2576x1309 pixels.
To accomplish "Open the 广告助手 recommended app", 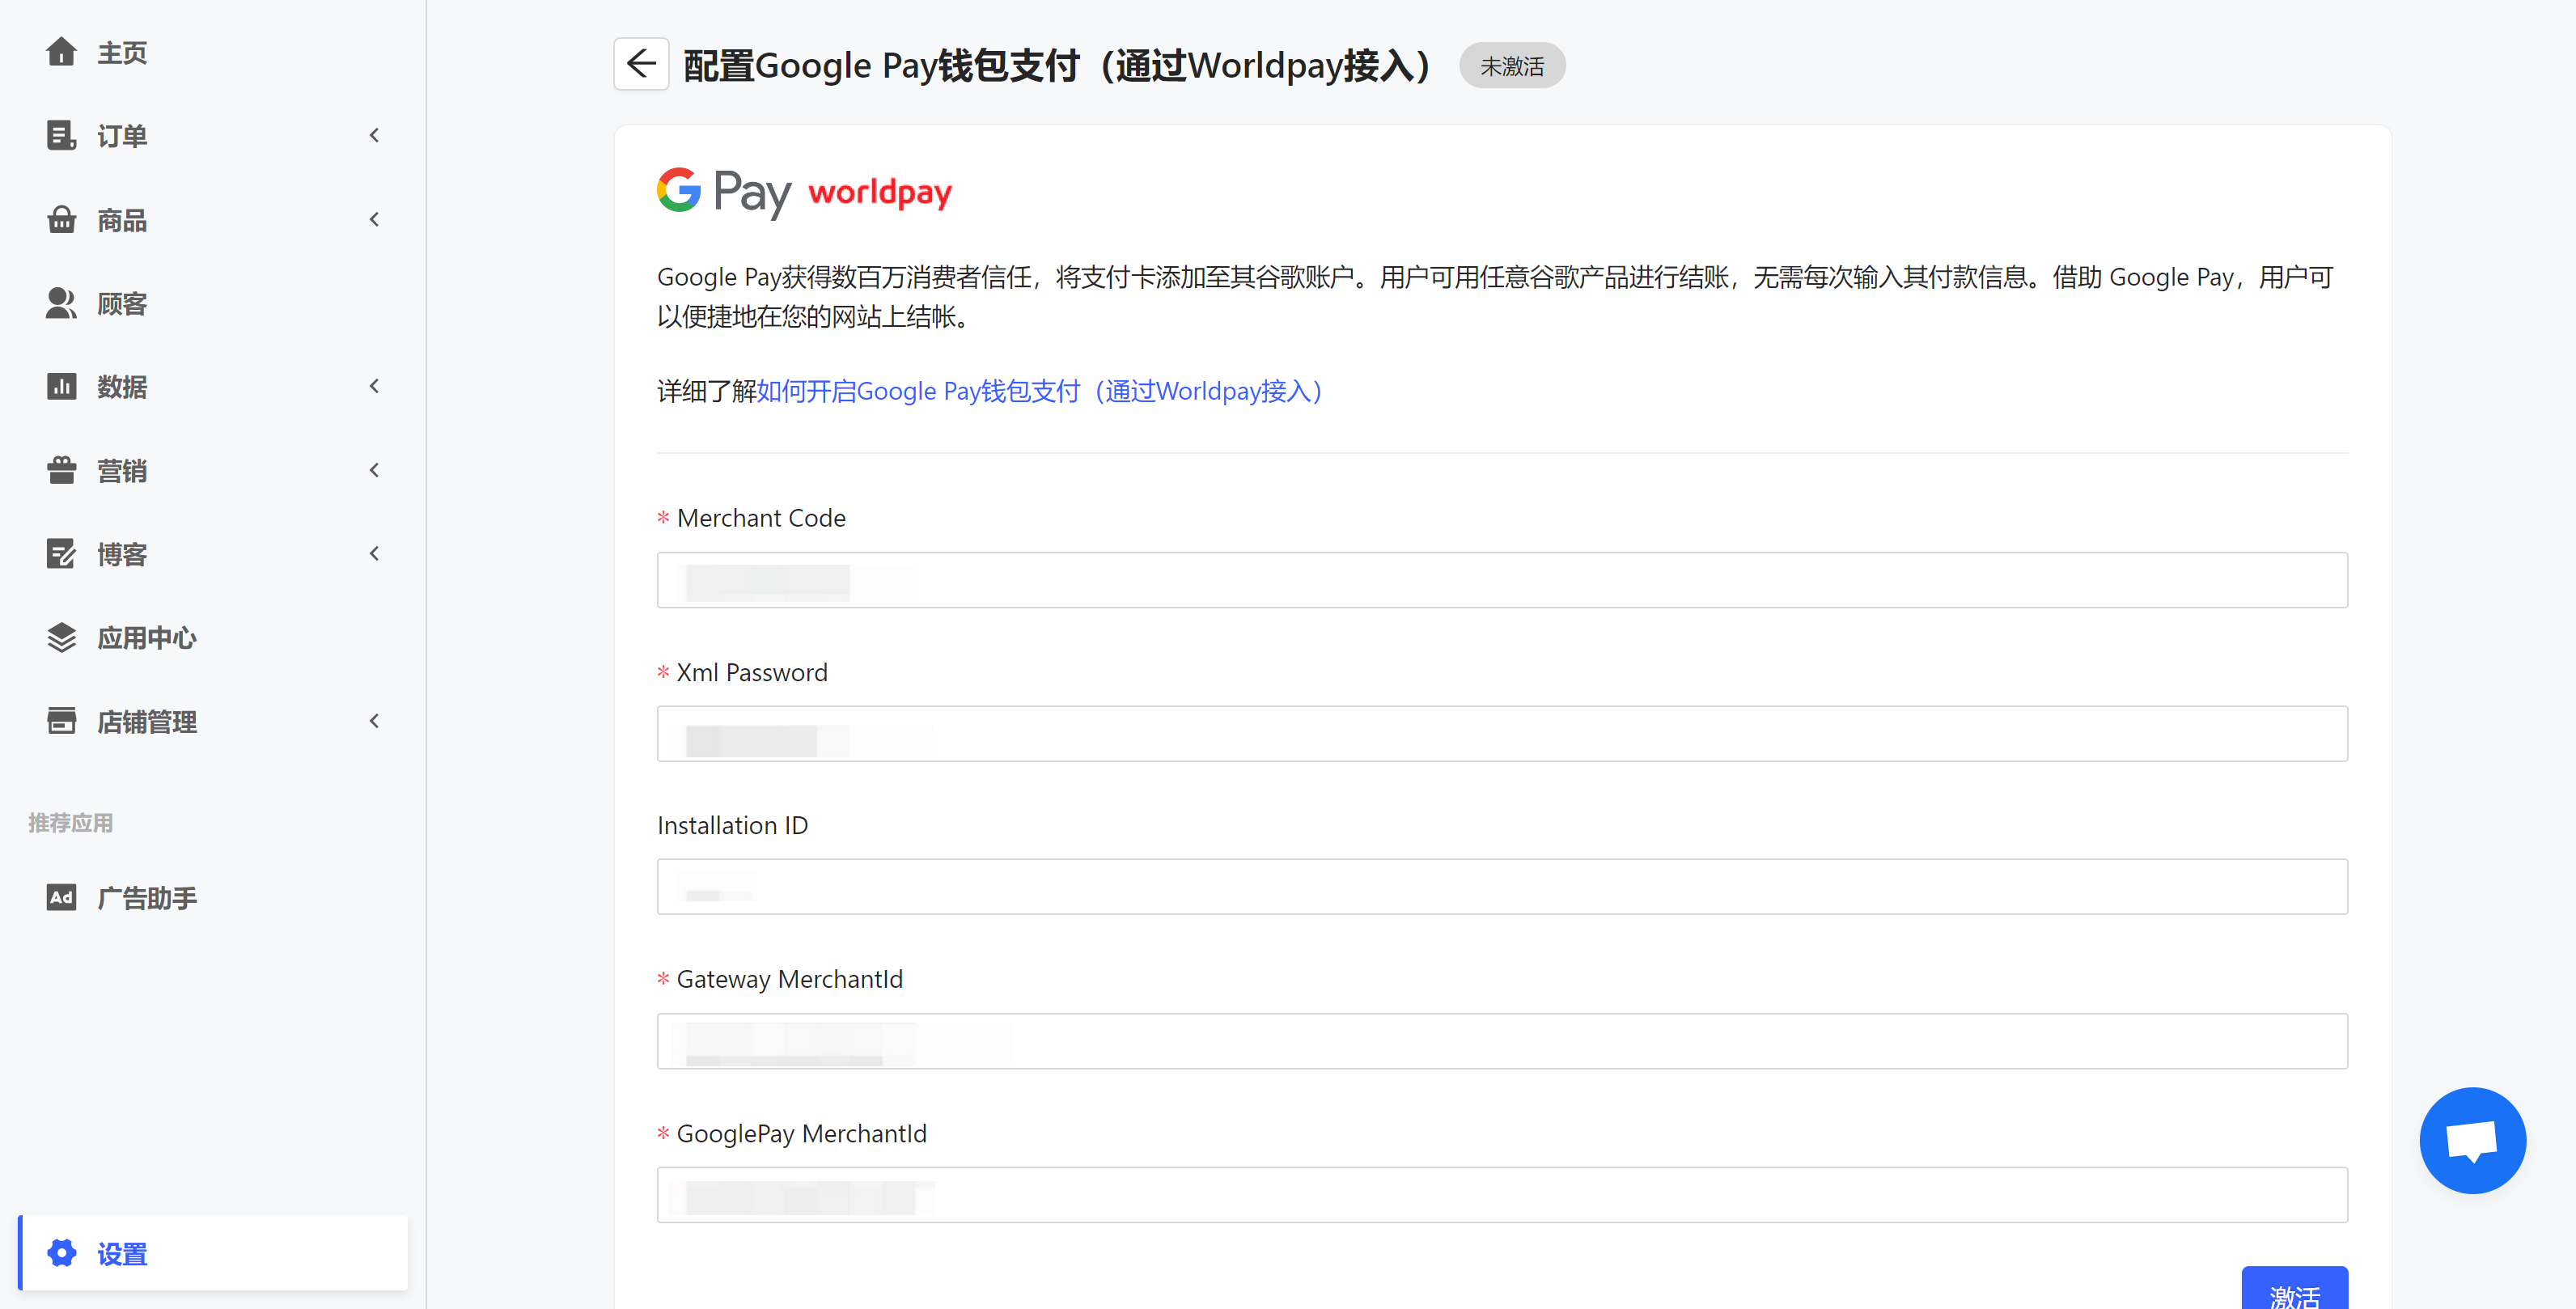I will 147,897.
